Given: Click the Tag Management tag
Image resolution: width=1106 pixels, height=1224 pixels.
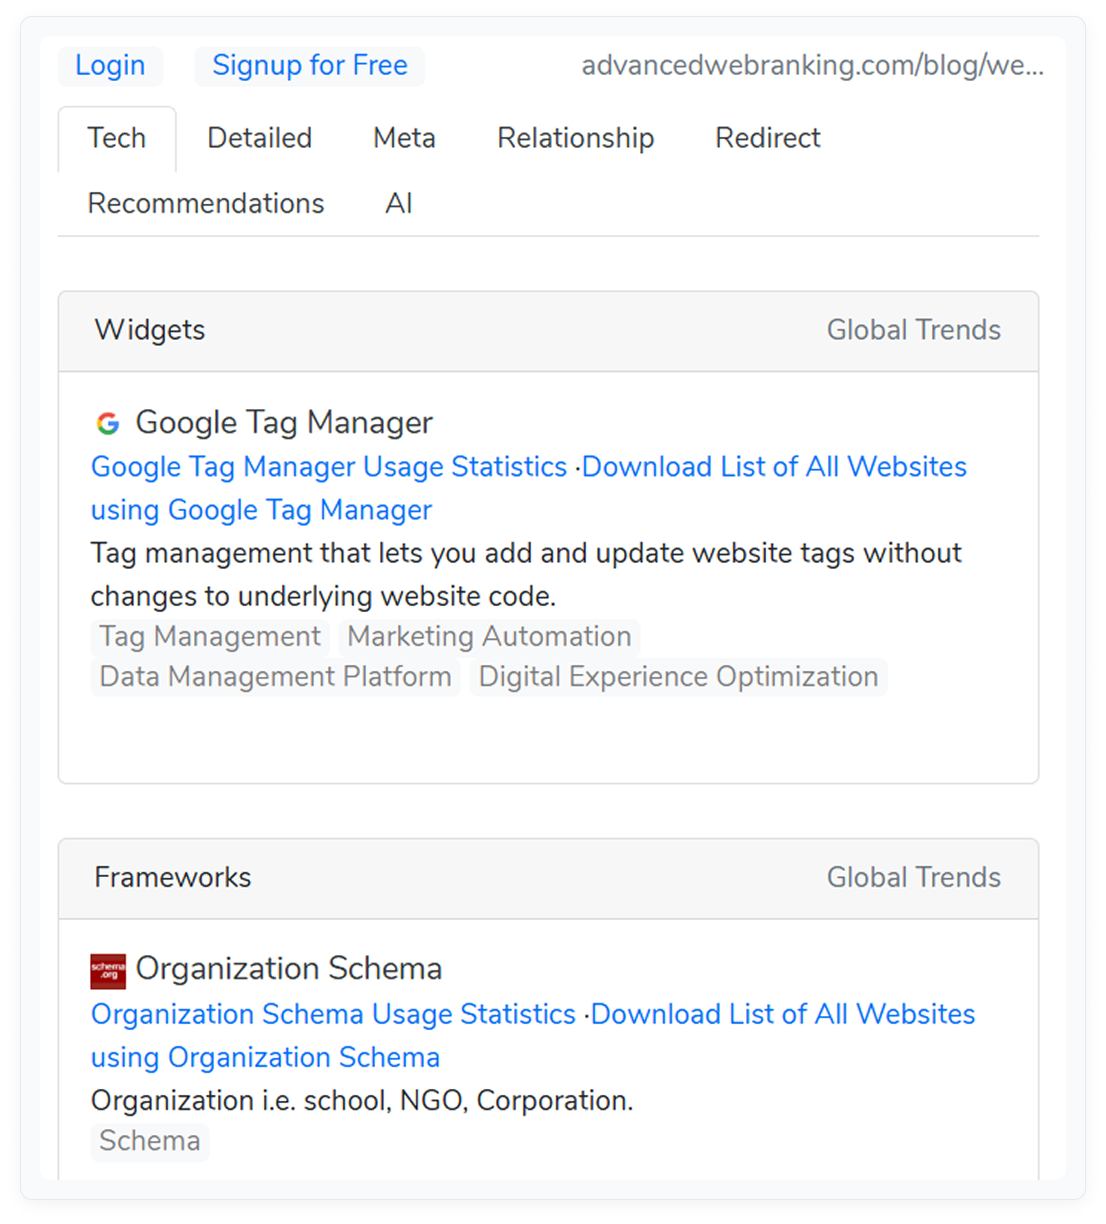Looking at the screenshot, I should click(x=210, y=637).
